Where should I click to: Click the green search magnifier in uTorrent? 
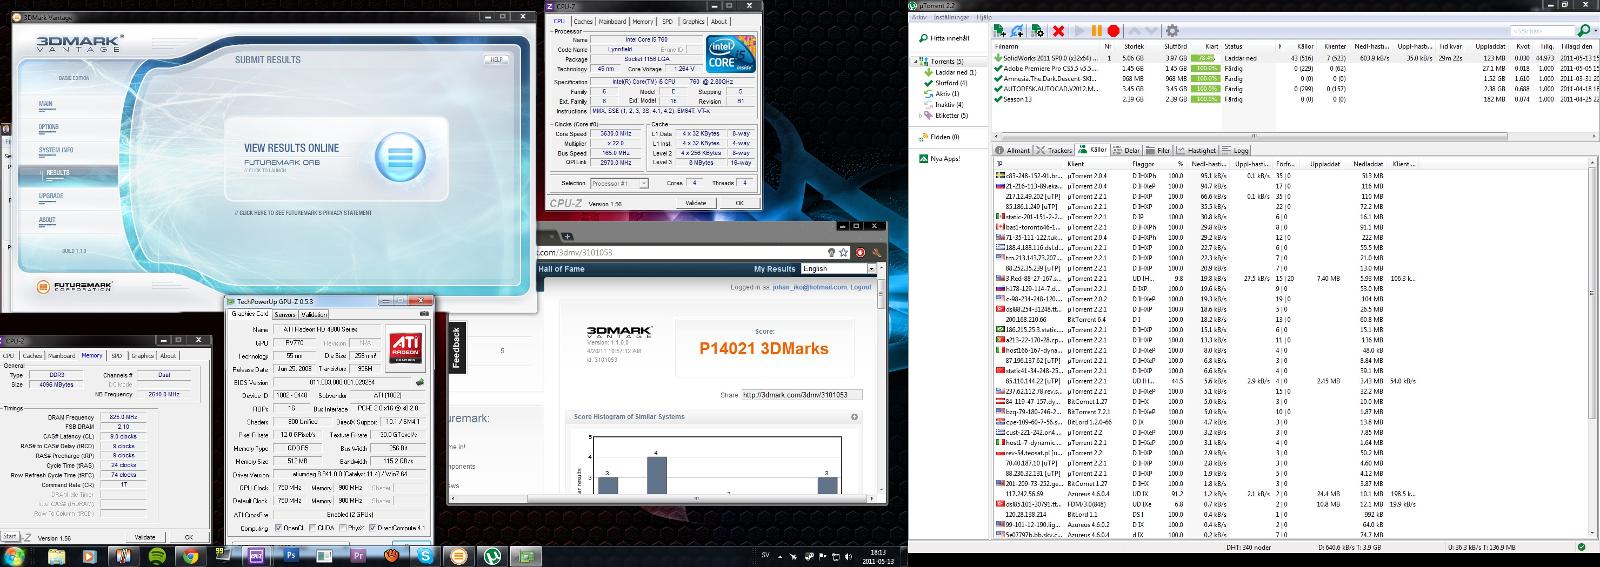(x=1584, y=30)
